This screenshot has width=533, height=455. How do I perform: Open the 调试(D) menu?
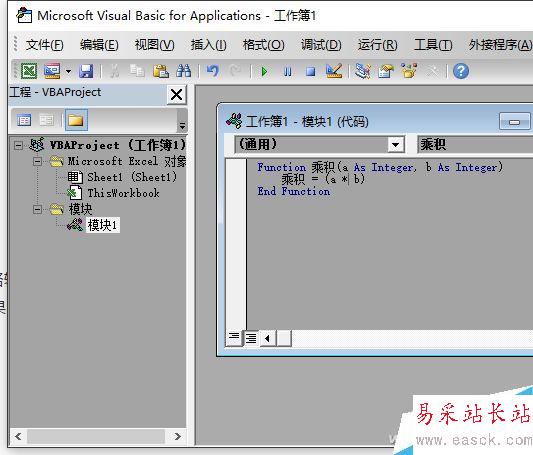321,45
